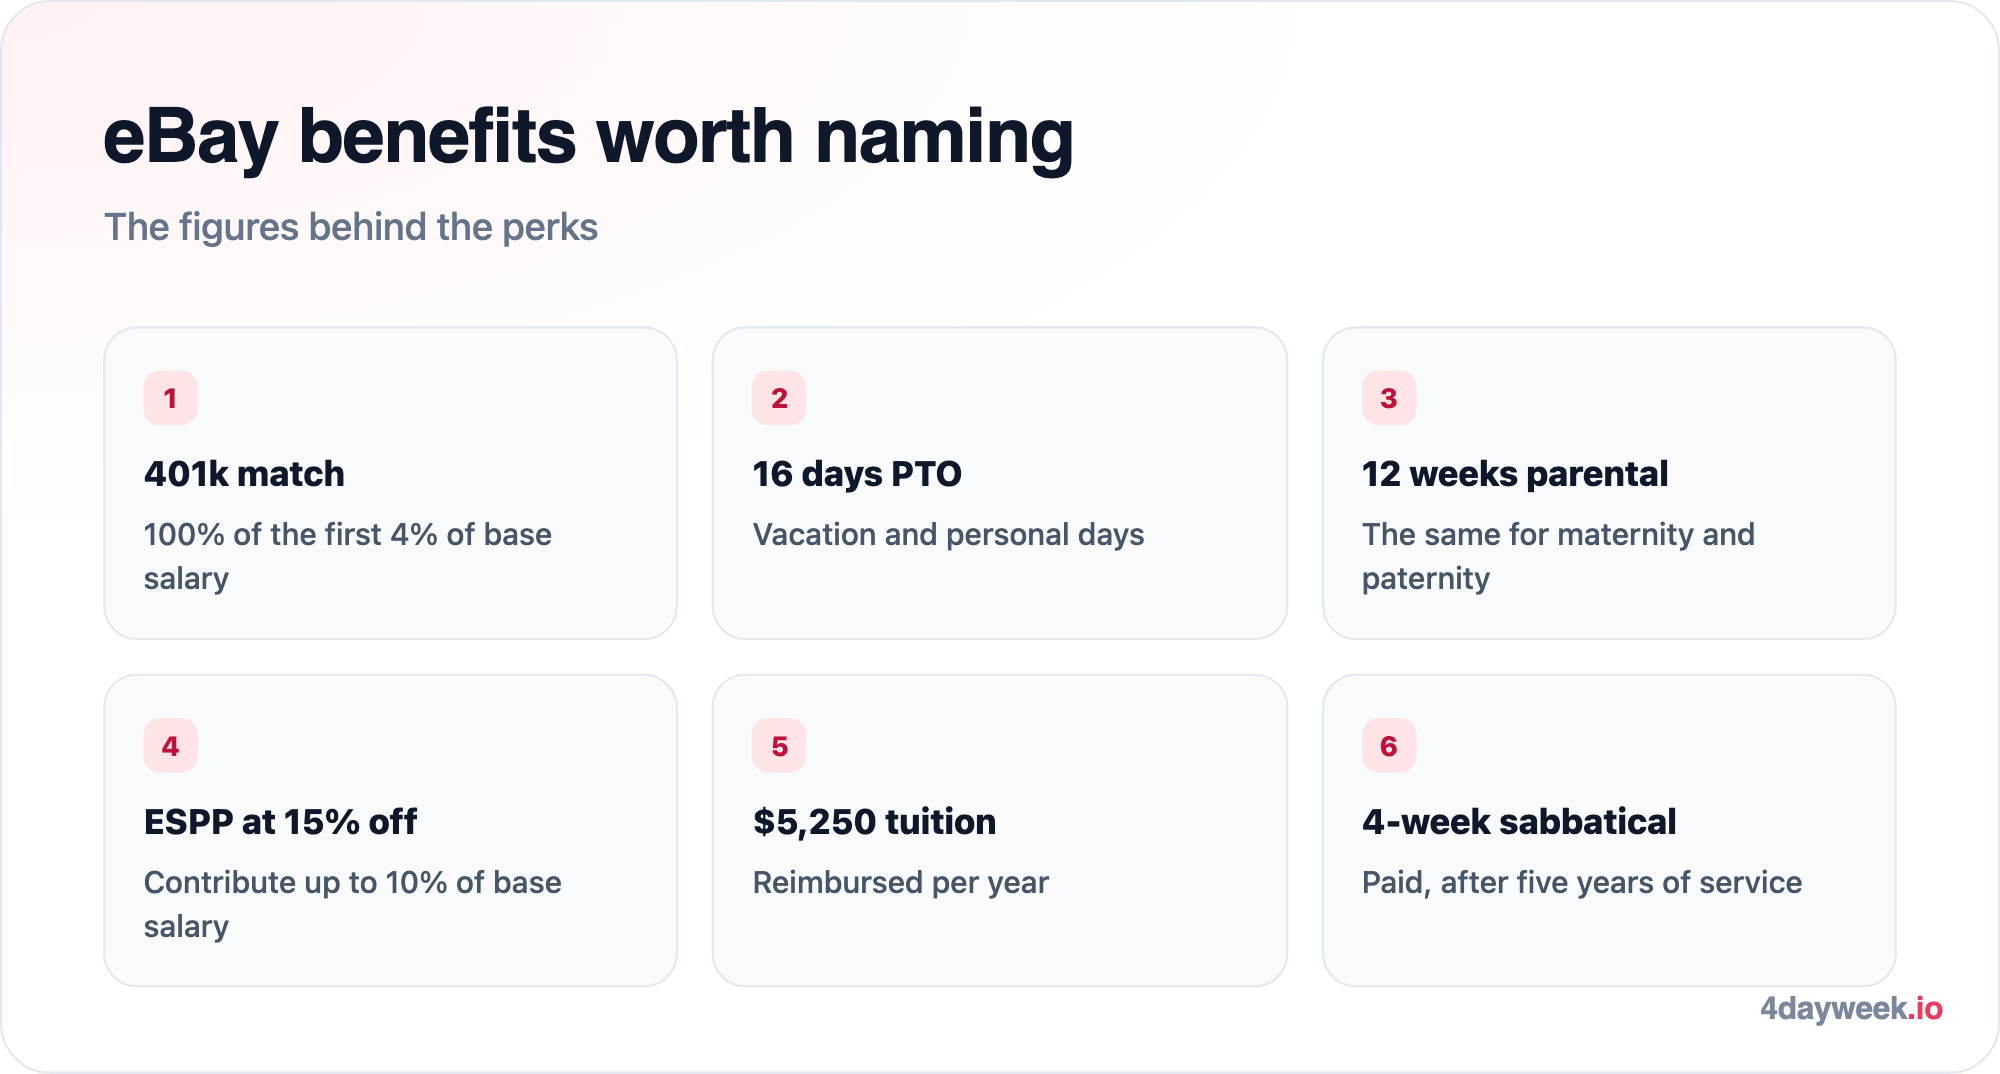The image size is (2000, 1074).
Task: Click the number 5 badge icon
Action: (779, 746)
